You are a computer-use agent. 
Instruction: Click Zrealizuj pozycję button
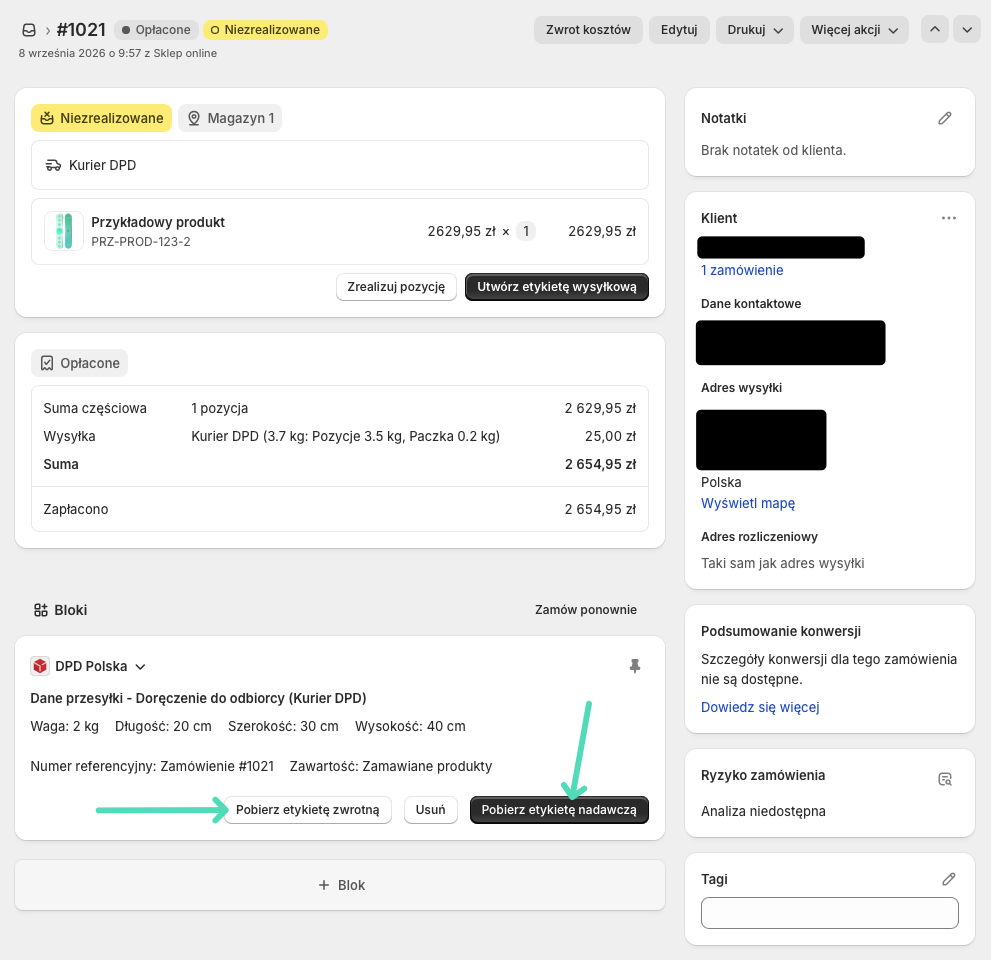click(x=396, y=287)
